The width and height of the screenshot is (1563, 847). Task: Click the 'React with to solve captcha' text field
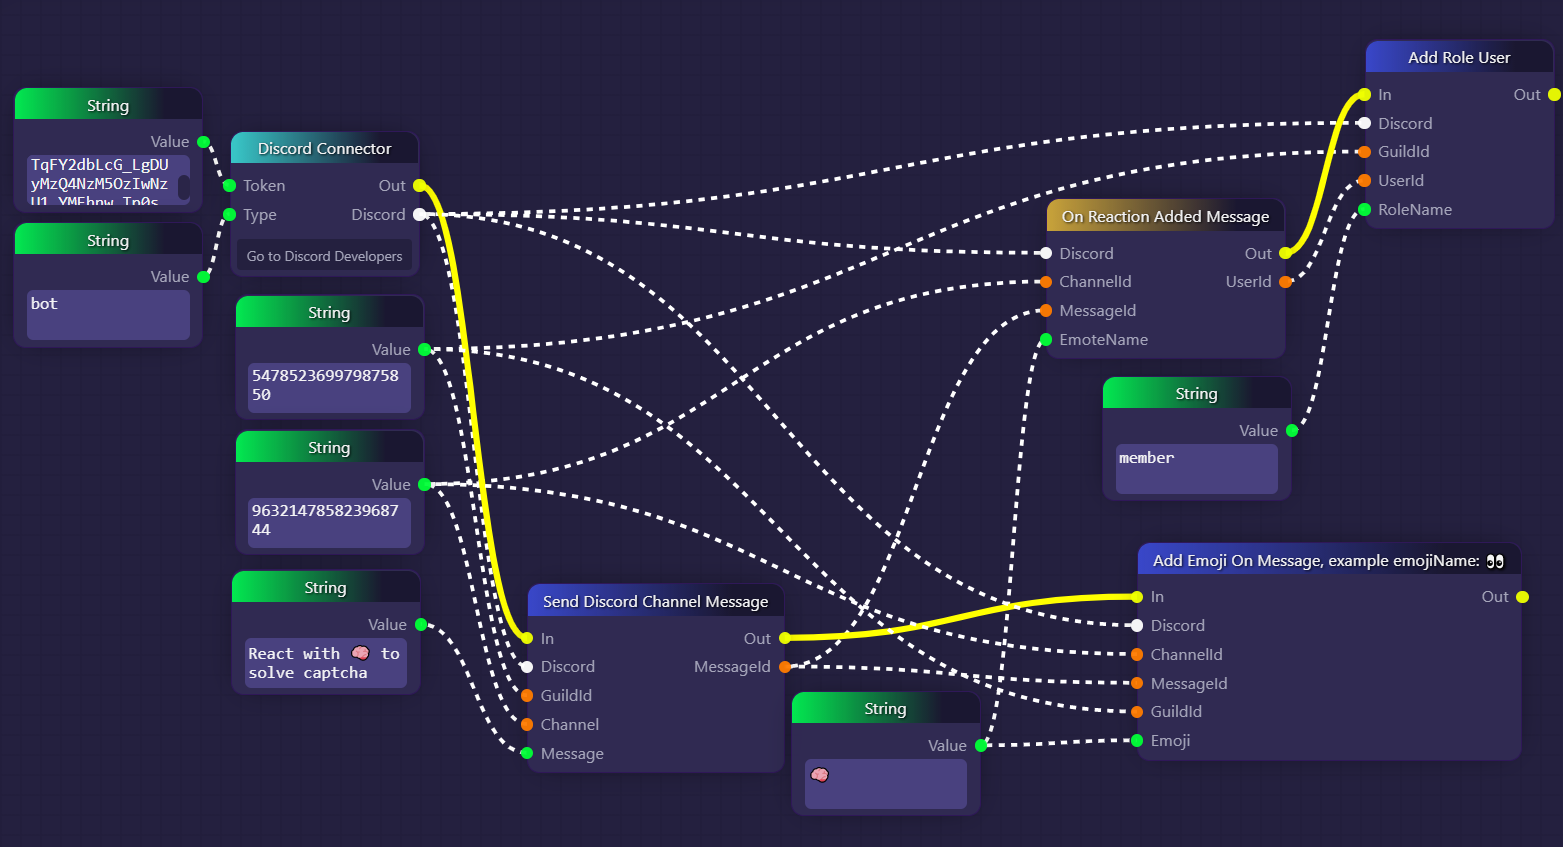point(325,663)
